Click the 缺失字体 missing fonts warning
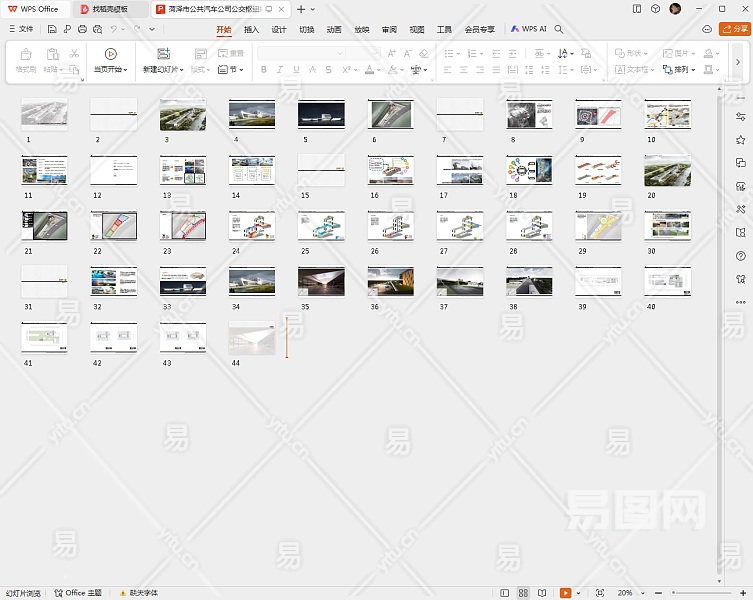The height and width of the screenshot is (600, 753). coord(137,593)
